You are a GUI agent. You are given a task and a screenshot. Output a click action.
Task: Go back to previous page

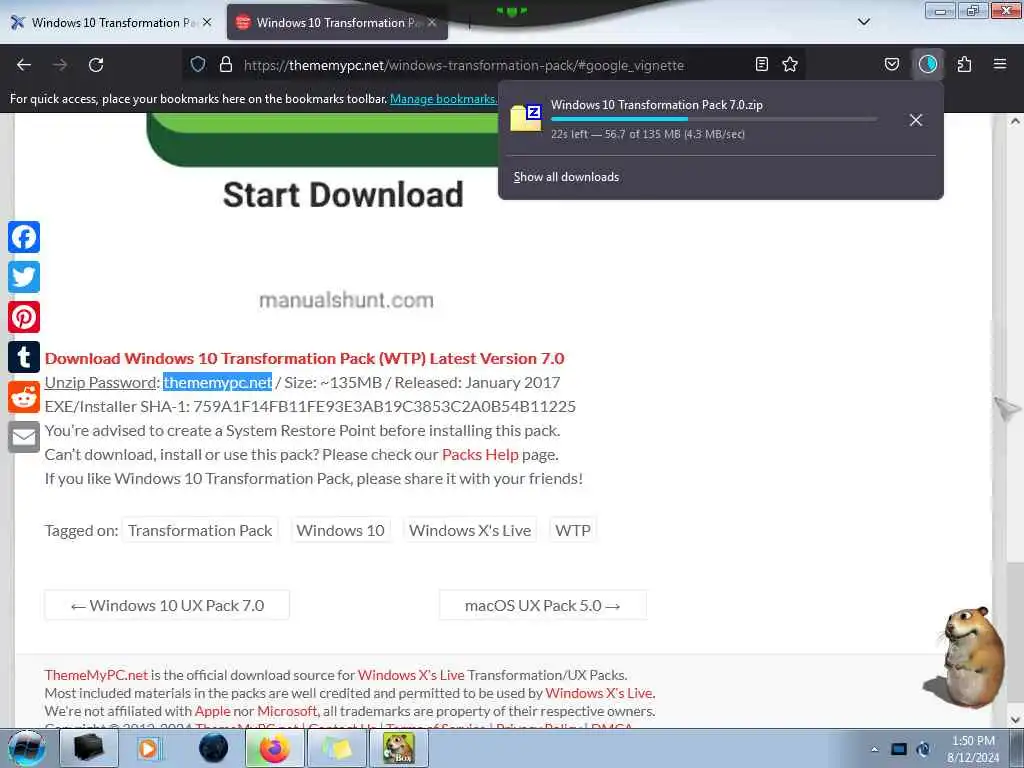(24, 65)
